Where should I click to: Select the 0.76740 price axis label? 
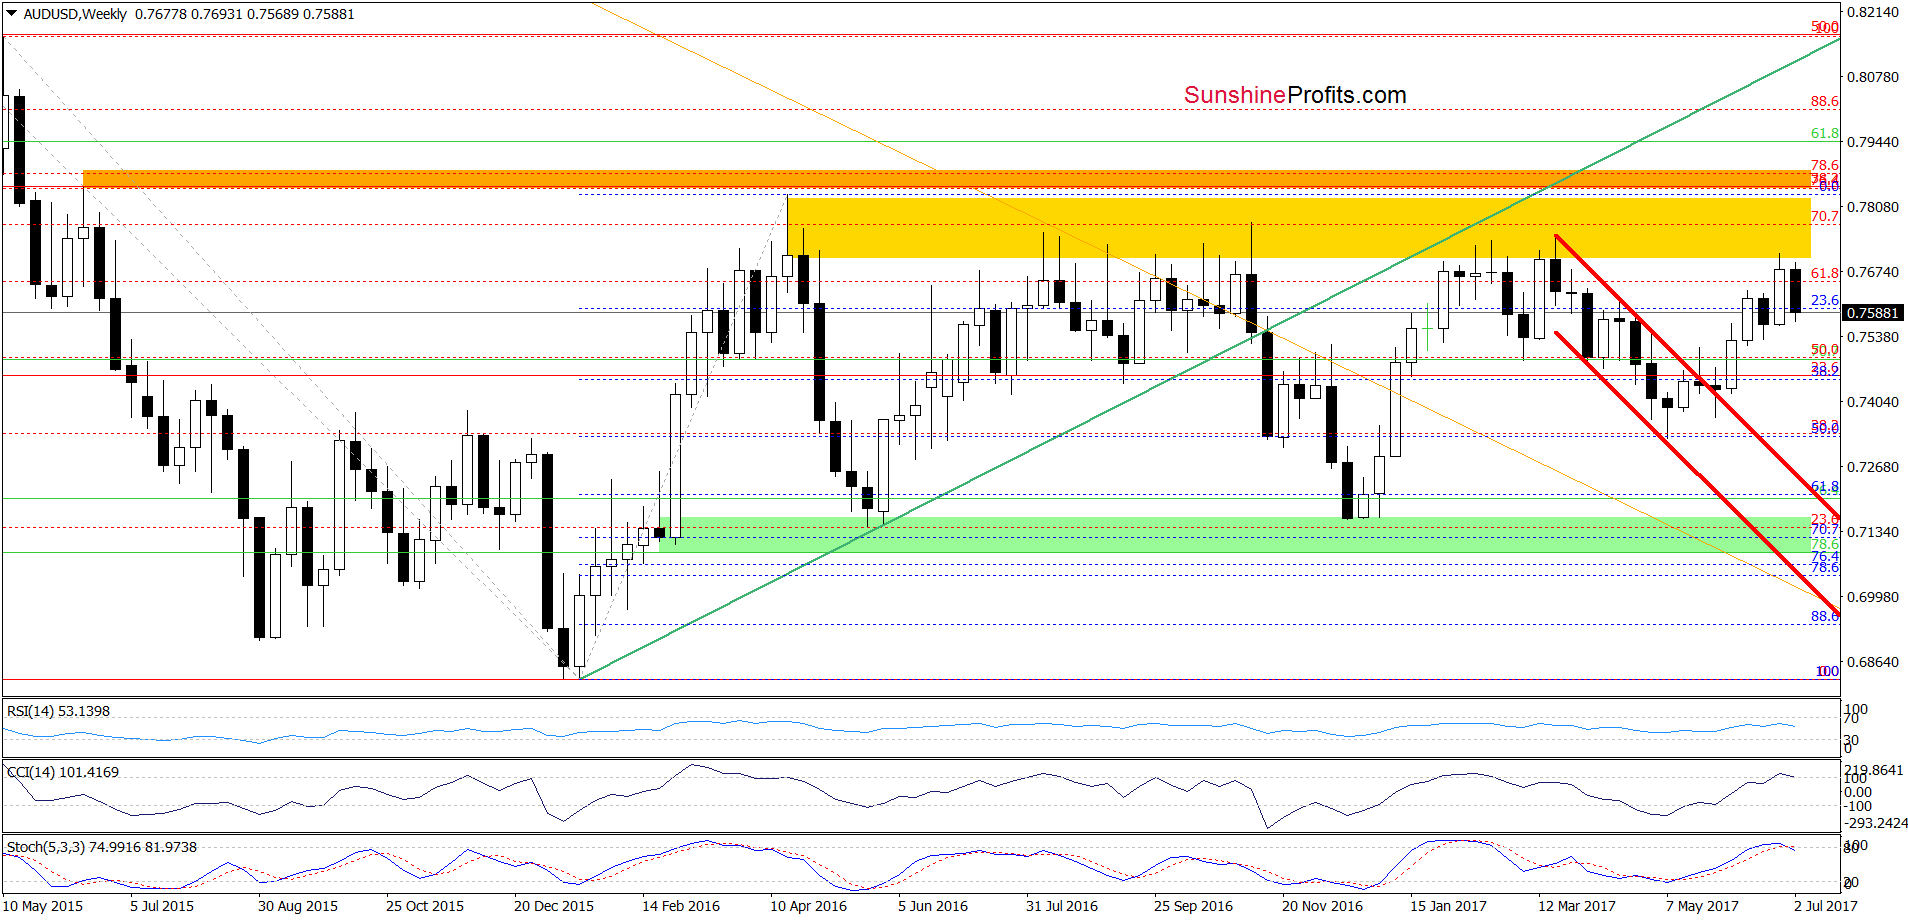click(1872, 272)
